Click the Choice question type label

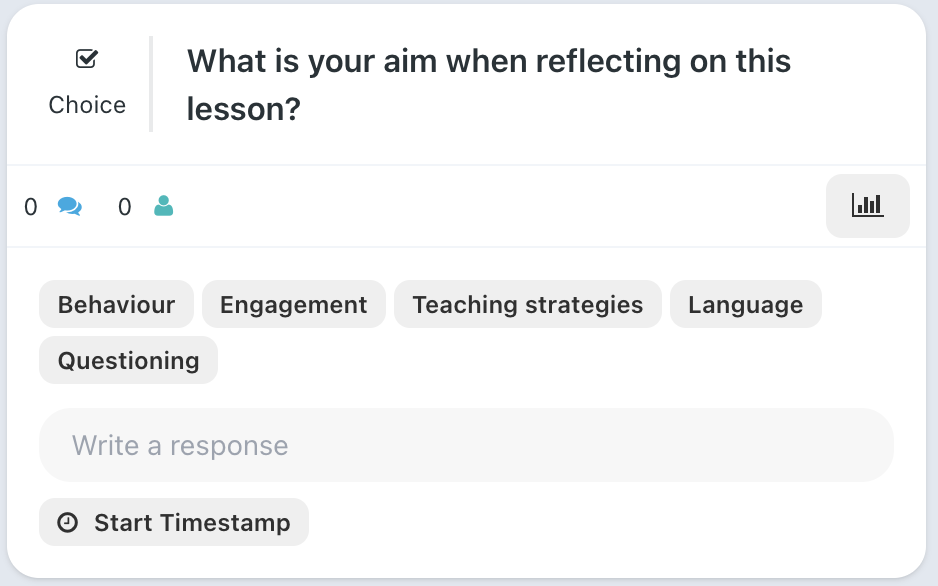click(x=87, y=105)
